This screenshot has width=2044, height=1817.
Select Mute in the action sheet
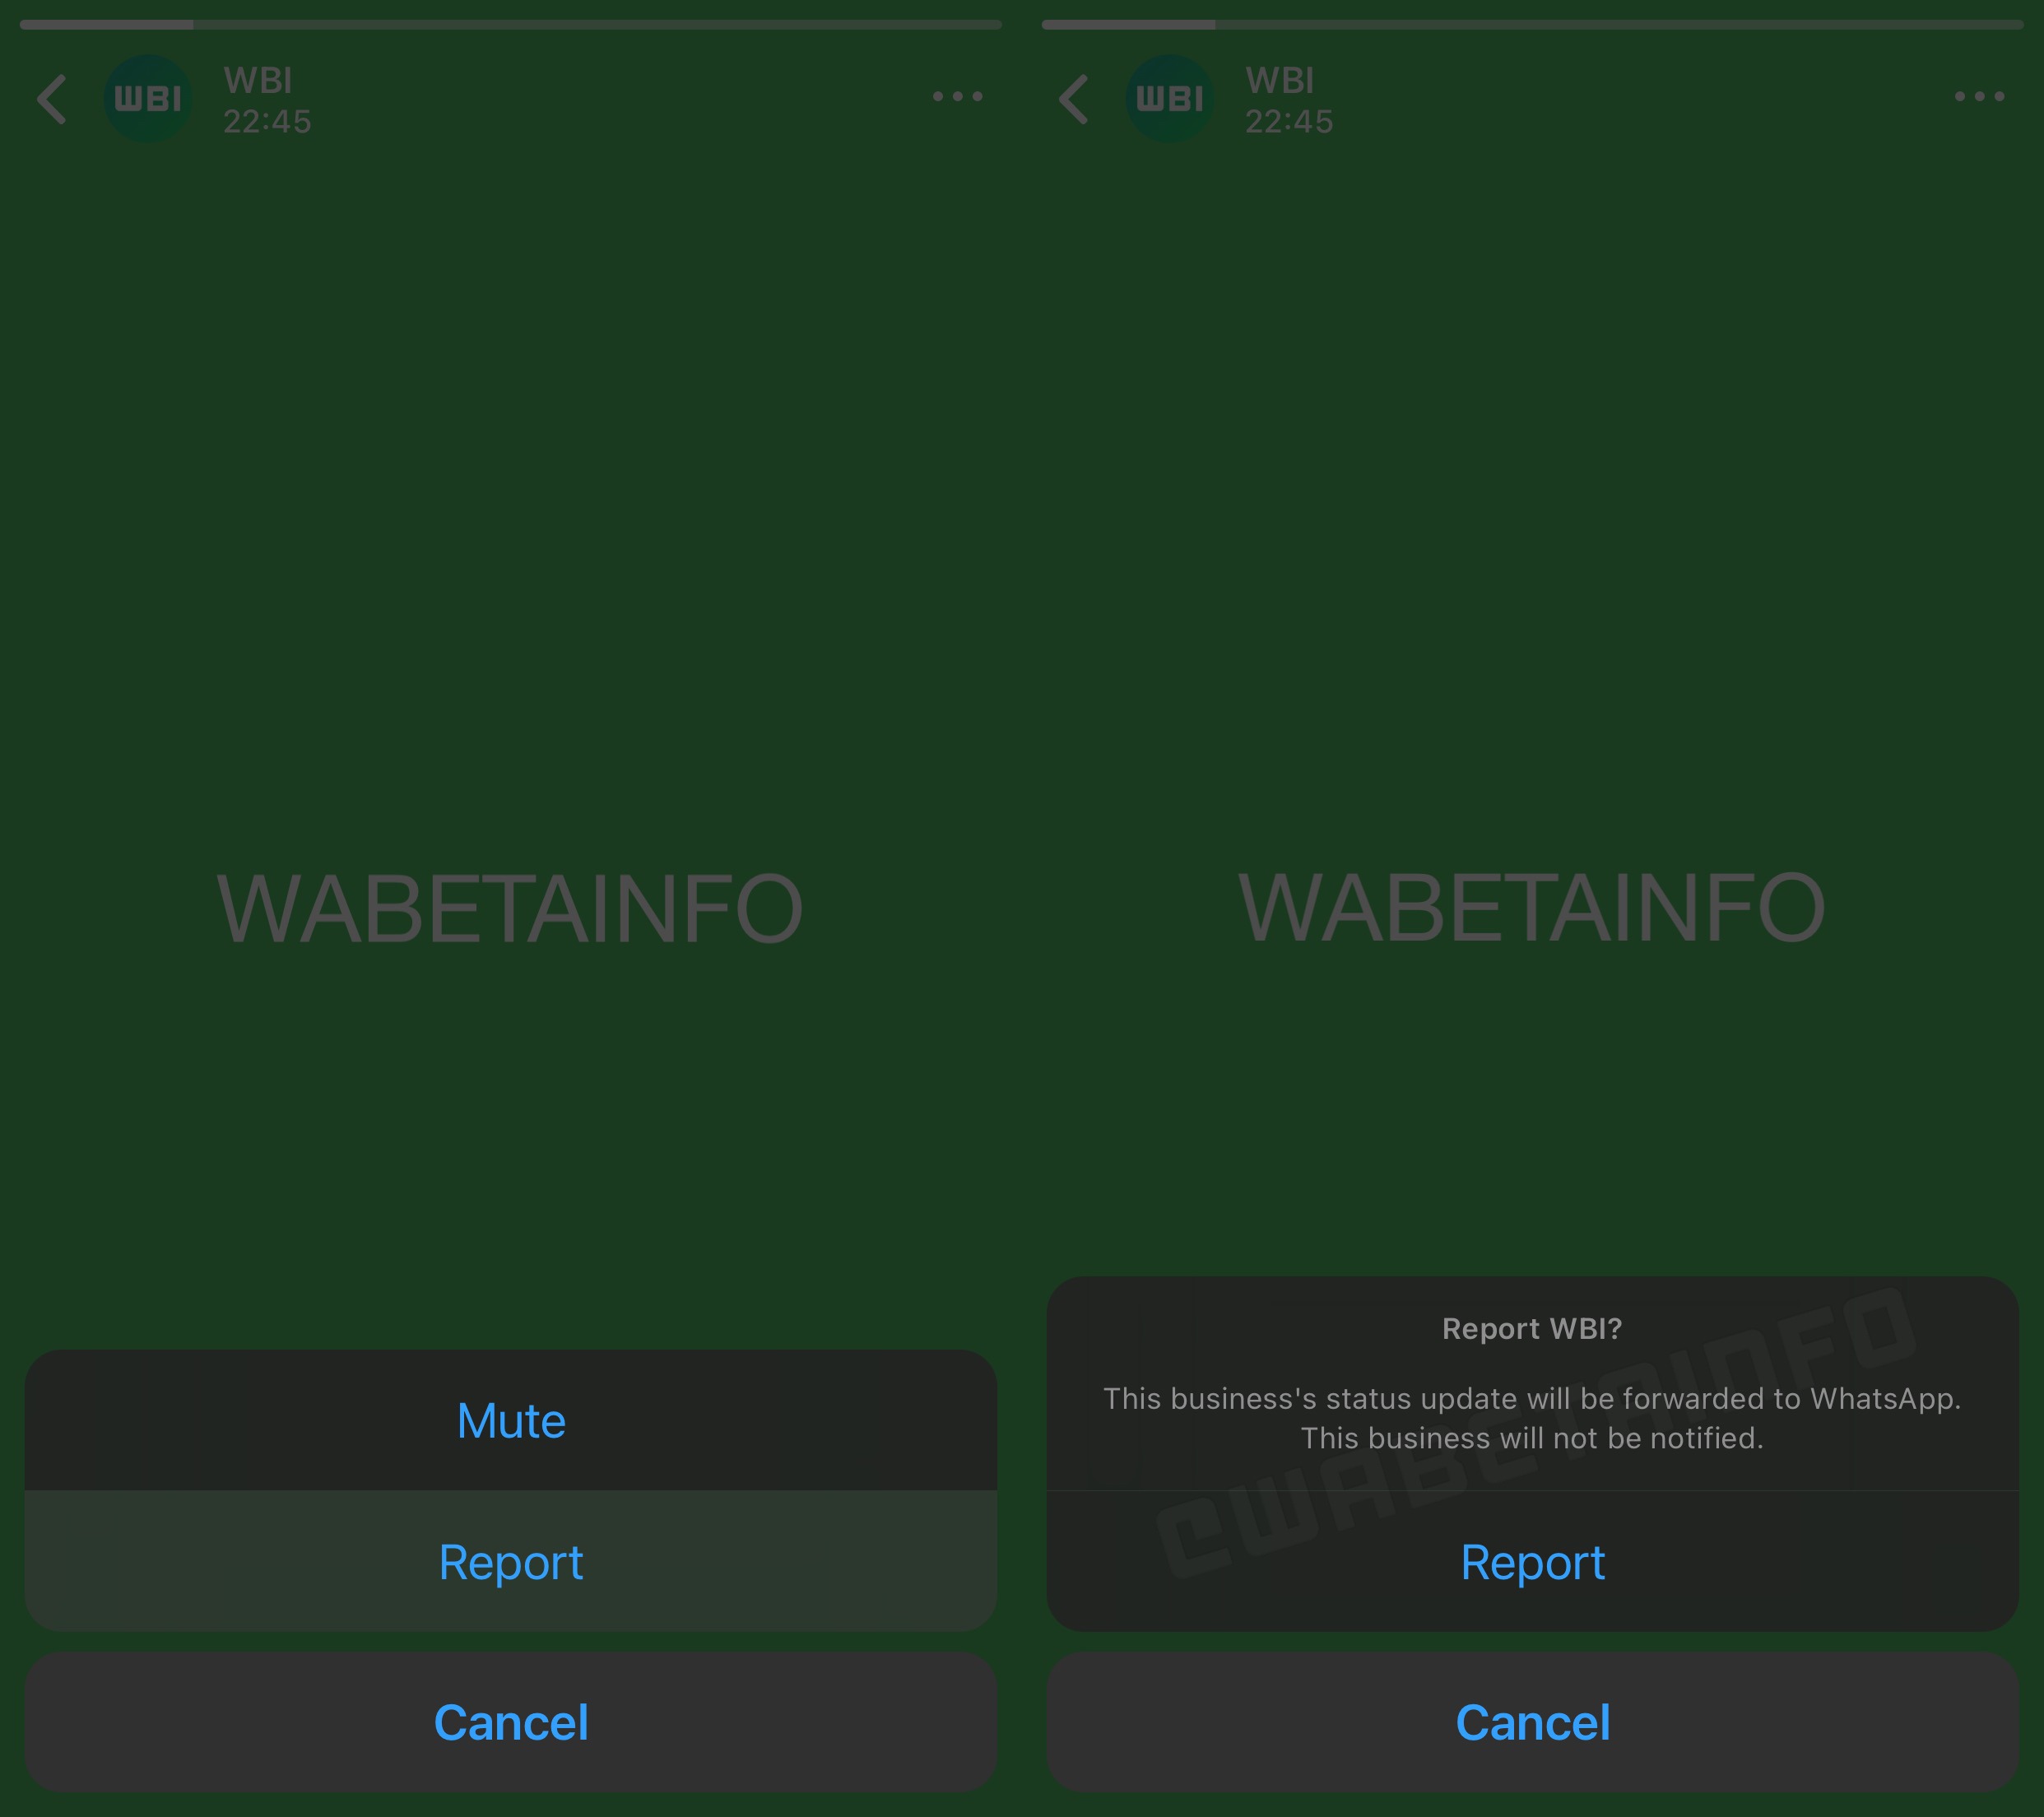(511, 1421)
